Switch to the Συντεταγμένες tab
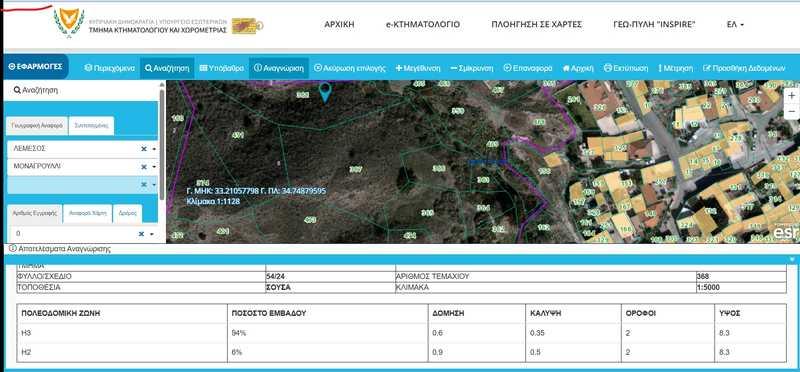Viewport: 800px width, 372px height. tap(91, 126)
